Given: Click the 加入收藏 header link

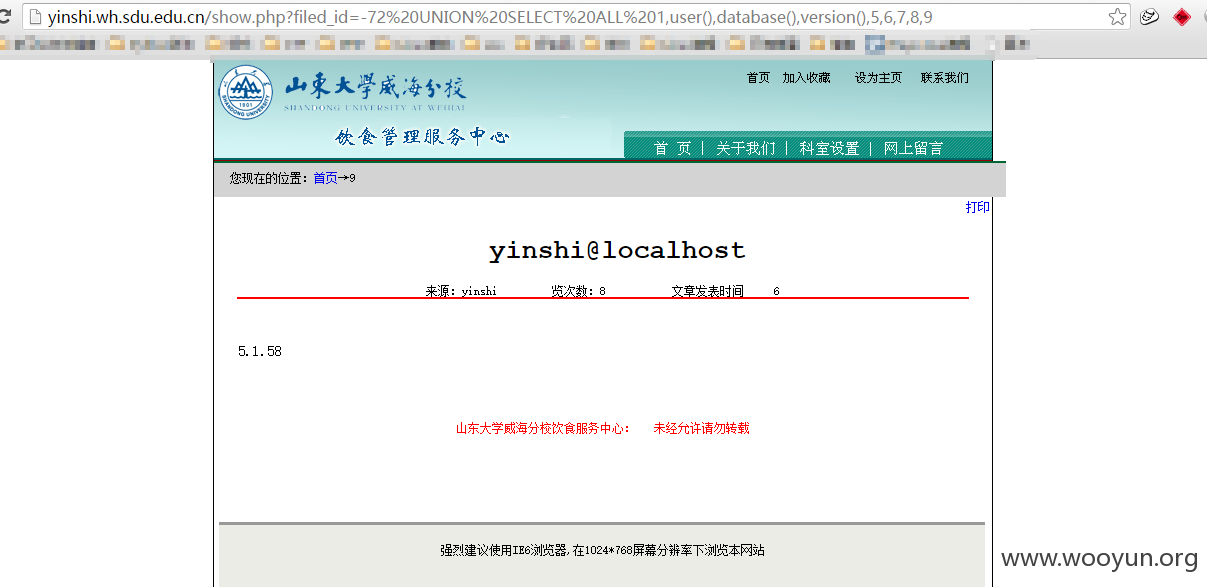Looking at the screenshot, I should click(807, 78).
